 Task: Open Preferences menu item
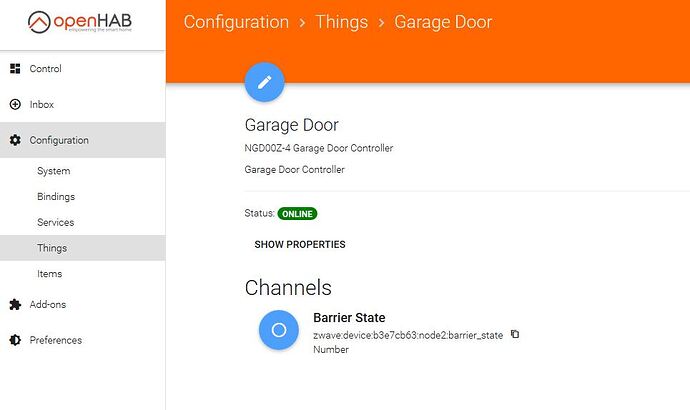click(83, 340)
